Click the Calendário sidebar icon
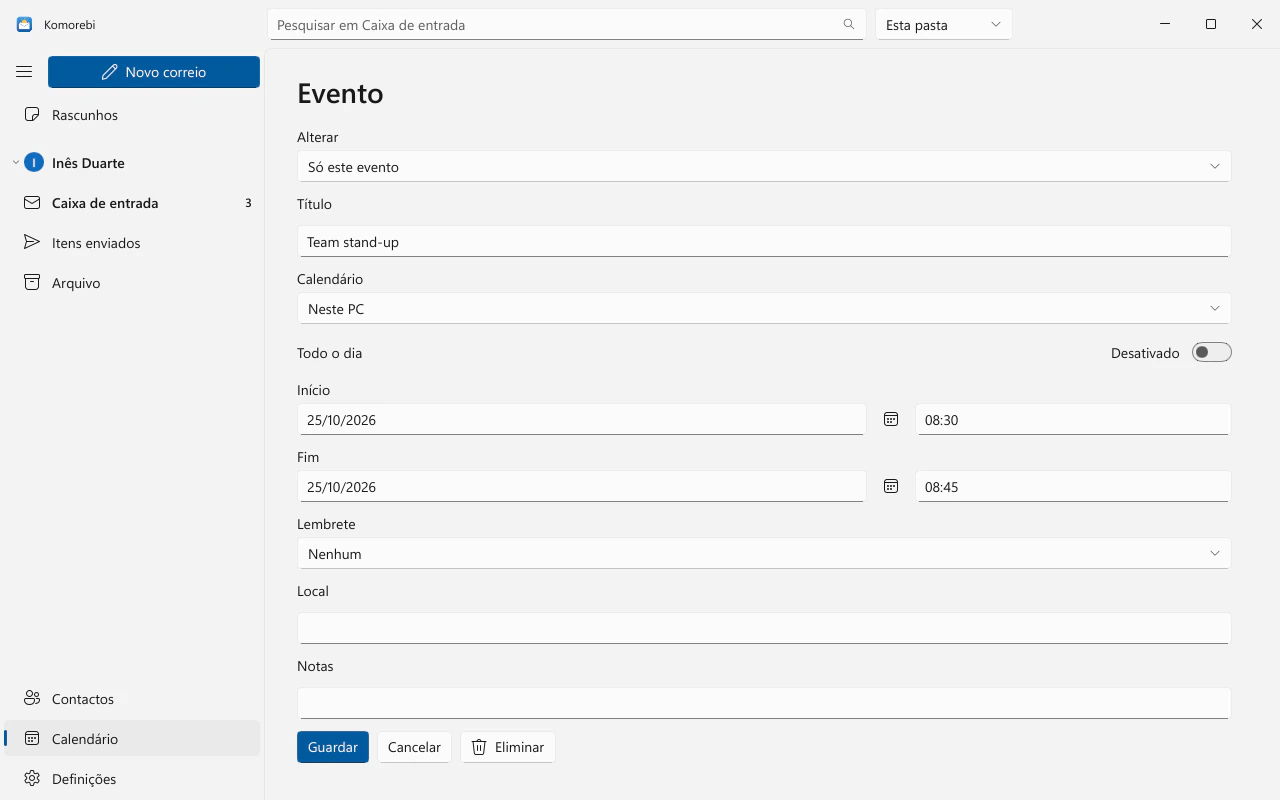This screenshot has width=1280, height=800. point(32,739)
